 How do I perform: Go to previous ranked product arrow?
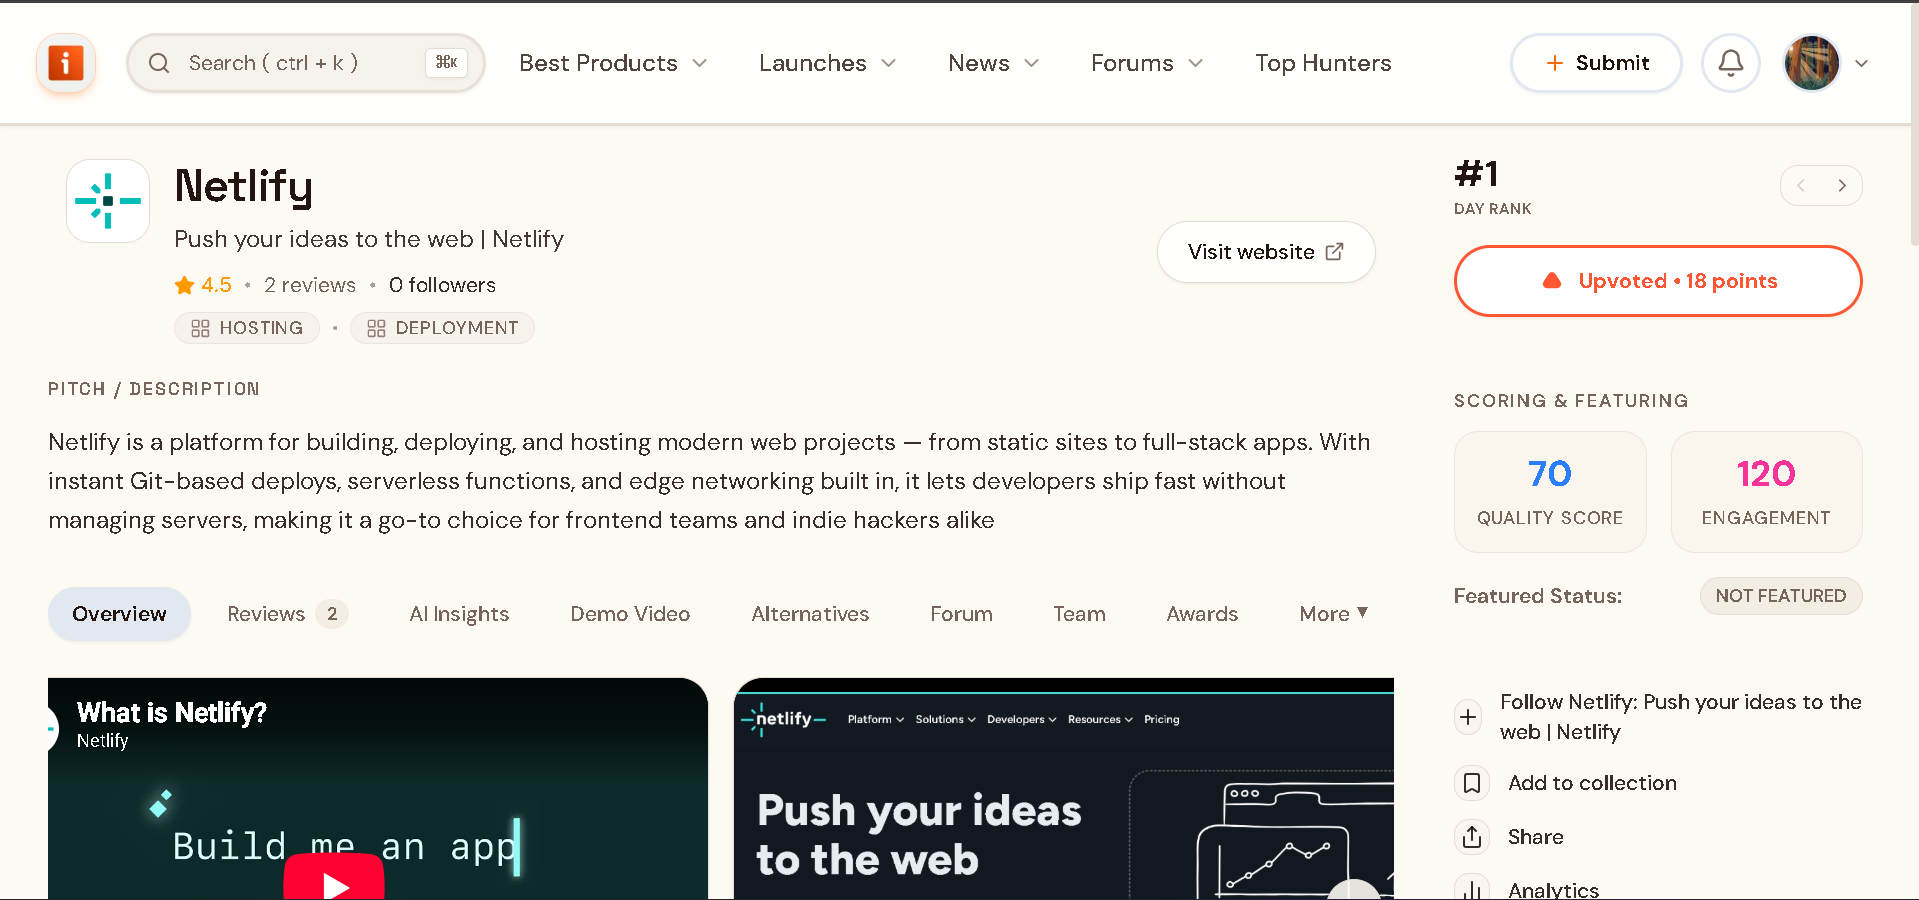coord(1801,186)
